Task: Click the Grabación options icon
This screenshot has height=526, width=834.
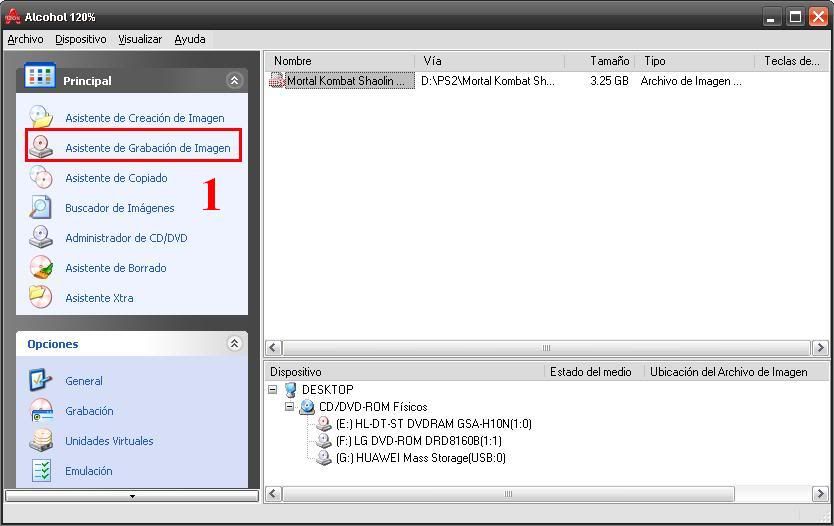Action: (41, 410)
